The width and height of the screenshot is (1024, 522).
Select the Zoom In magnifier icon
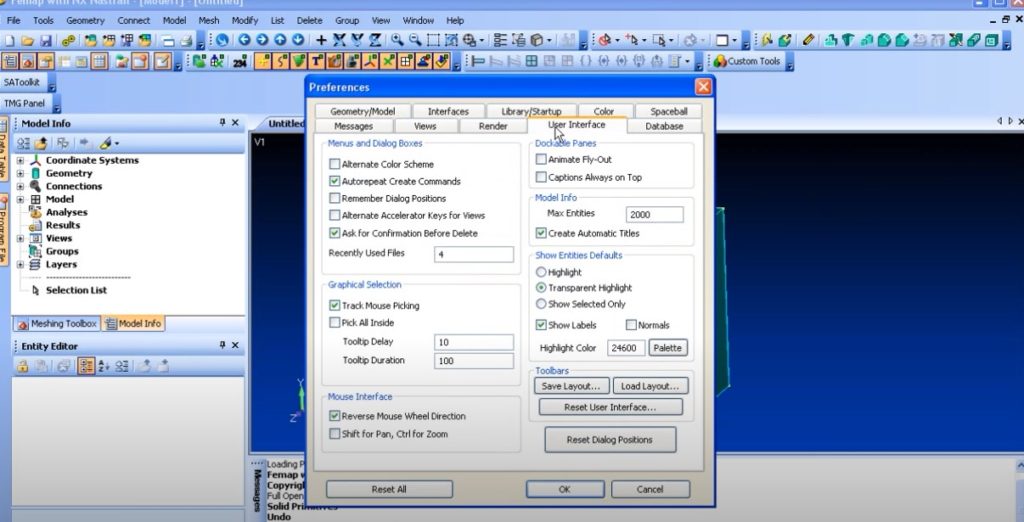point(397,41)
